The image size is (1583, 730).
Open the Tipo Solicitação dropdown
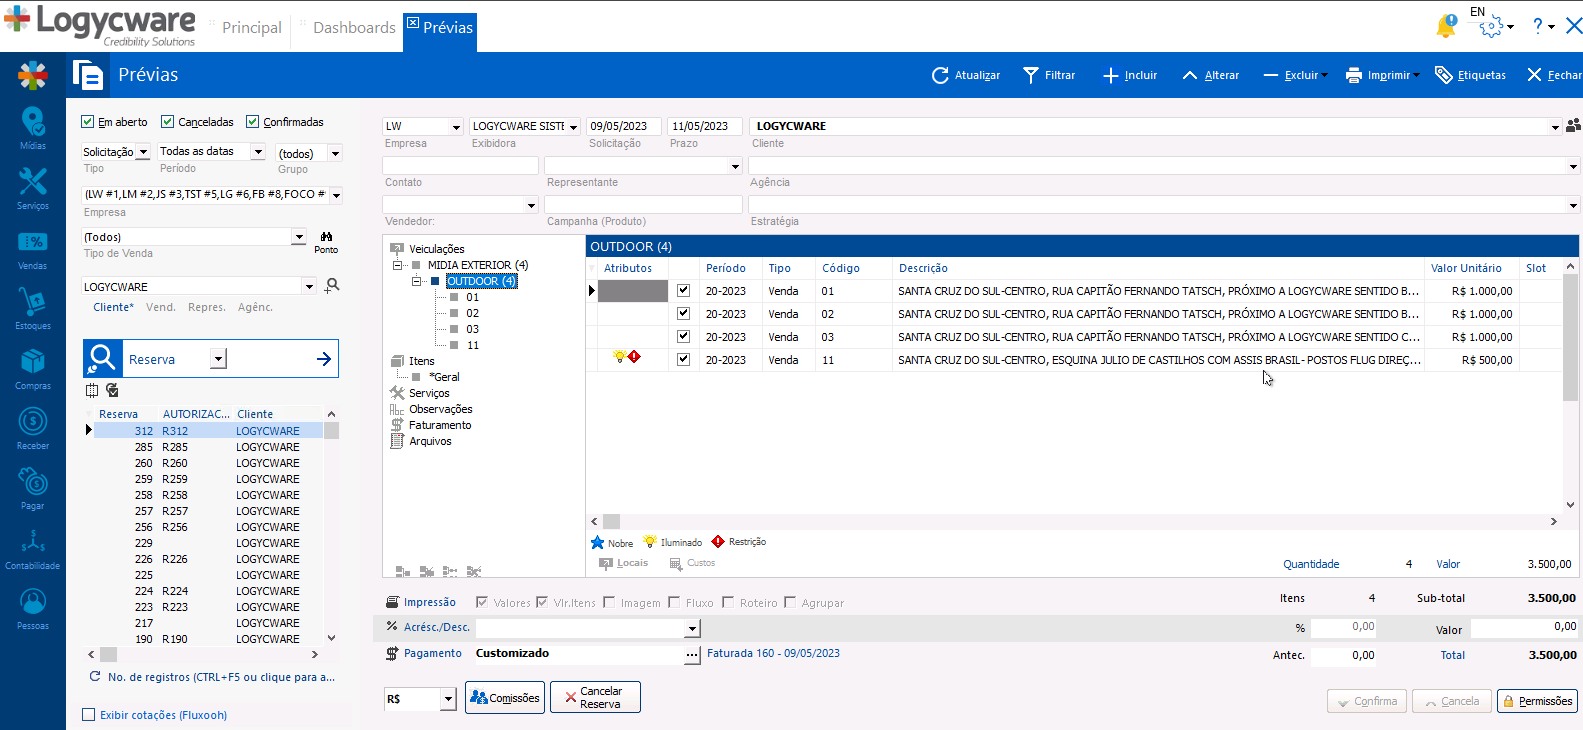143,152
